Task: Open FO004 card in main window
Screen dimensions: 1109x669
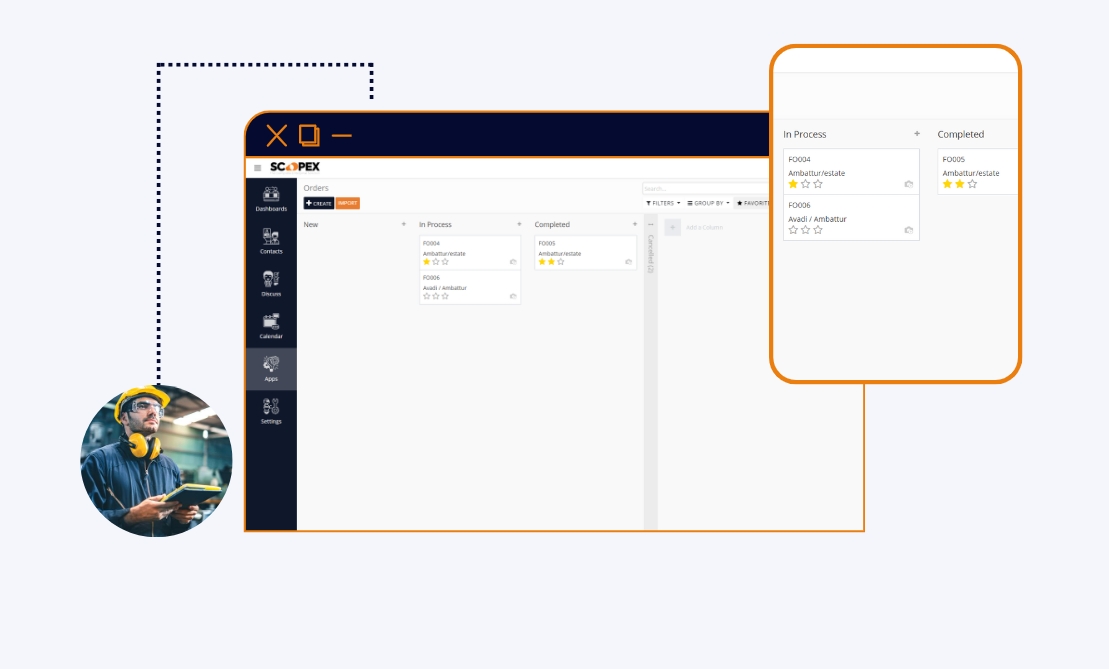Action: [470, 252]
